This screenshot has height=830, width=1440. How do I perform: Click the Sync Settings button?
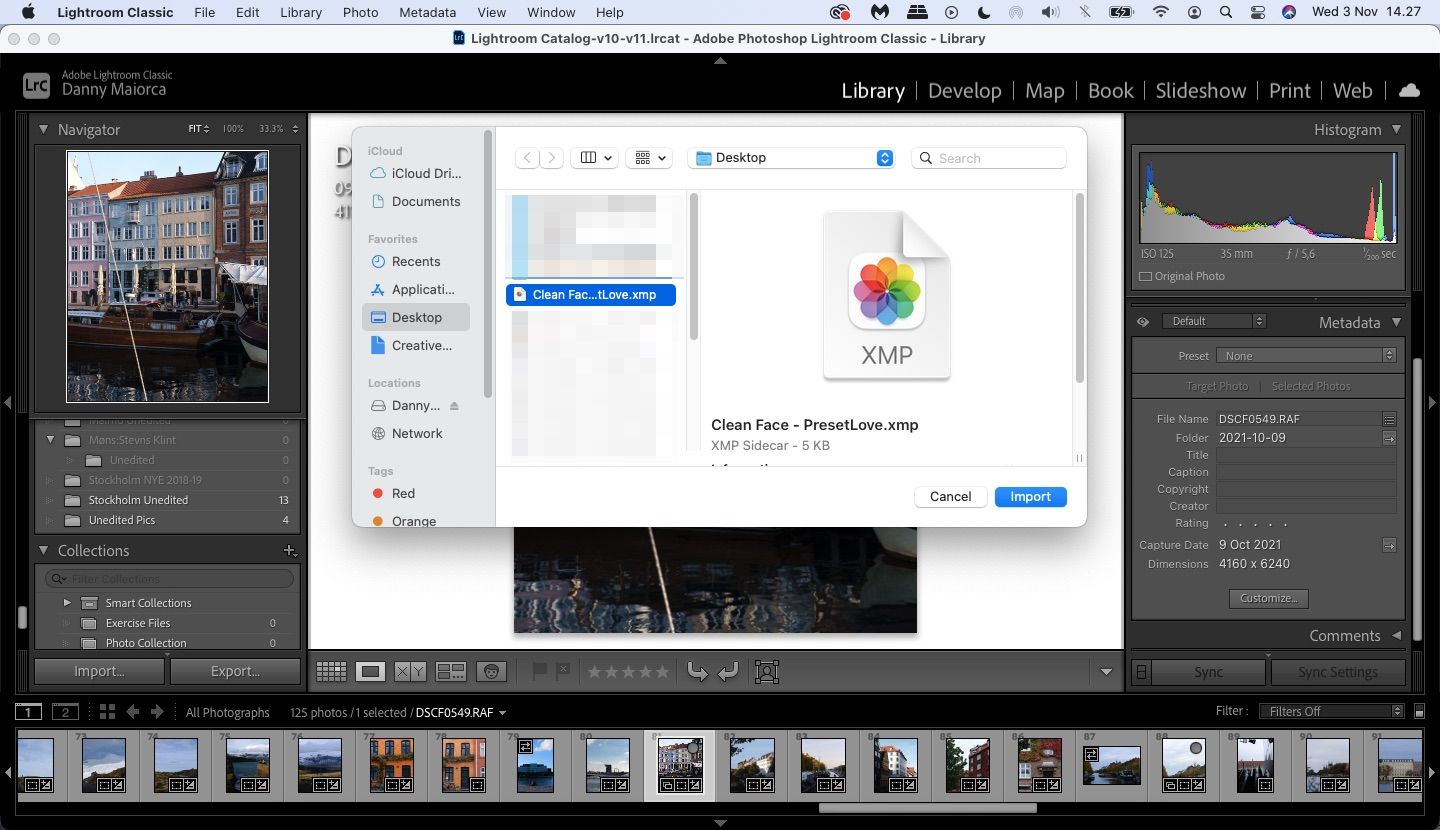coord(1338,672)
